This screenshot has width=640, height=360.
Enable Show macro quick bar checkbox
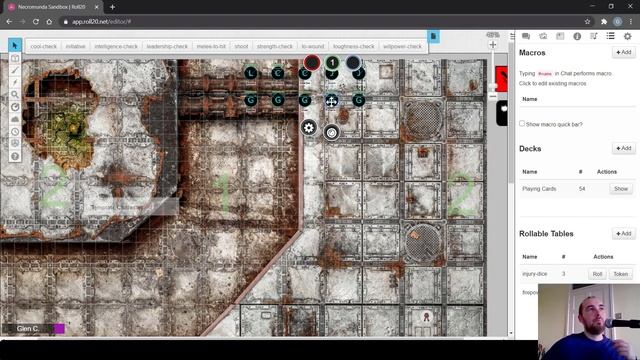[522, 123]
